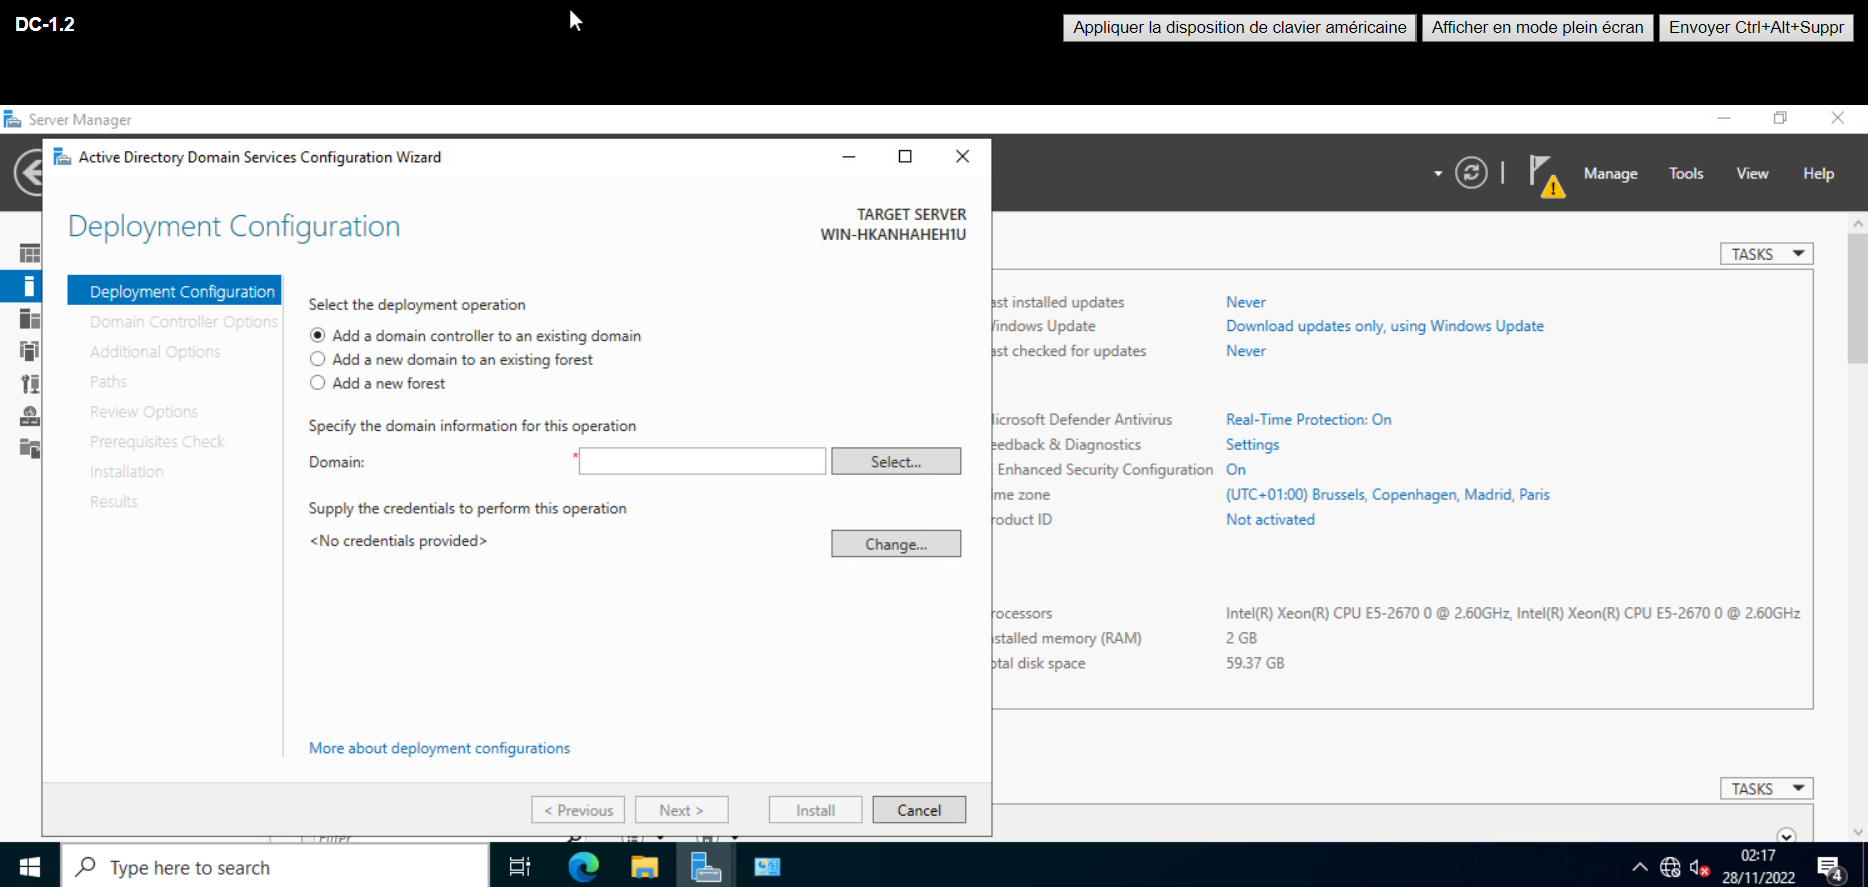Open the Manage menu
Viewport: 1868px width, 887px height.
pyautogui.click(x=1610, y=173)
